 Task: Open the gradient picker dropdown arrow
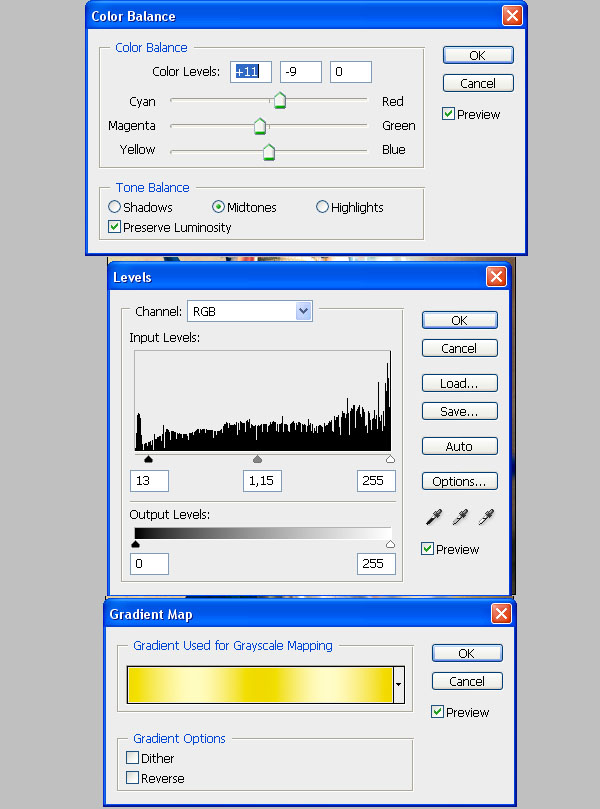398,684
